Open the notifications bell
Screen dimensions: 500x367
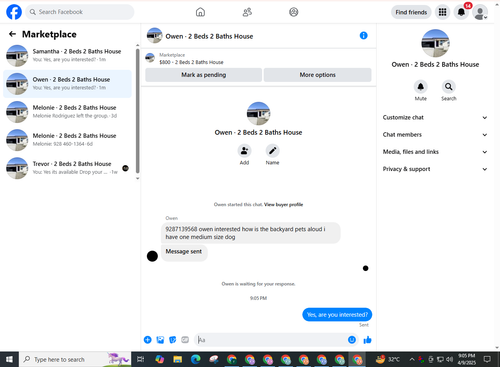click(x=461, y=12)
